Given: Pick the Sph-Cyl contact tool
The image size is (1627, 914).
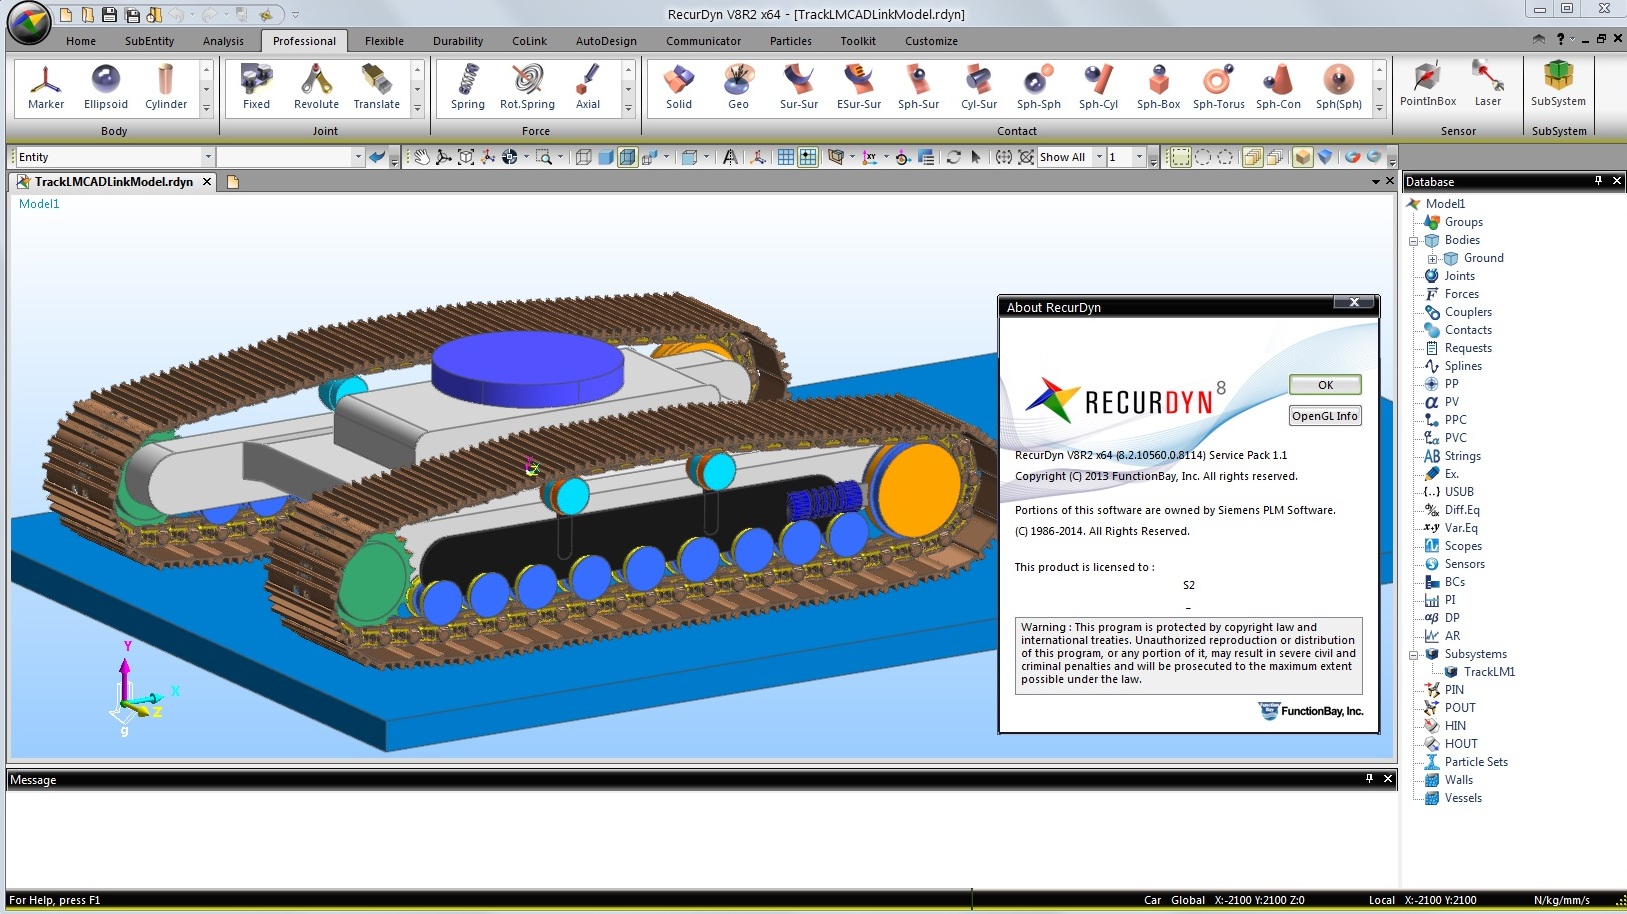Looking at the screenshot, I should point(1098,87).
